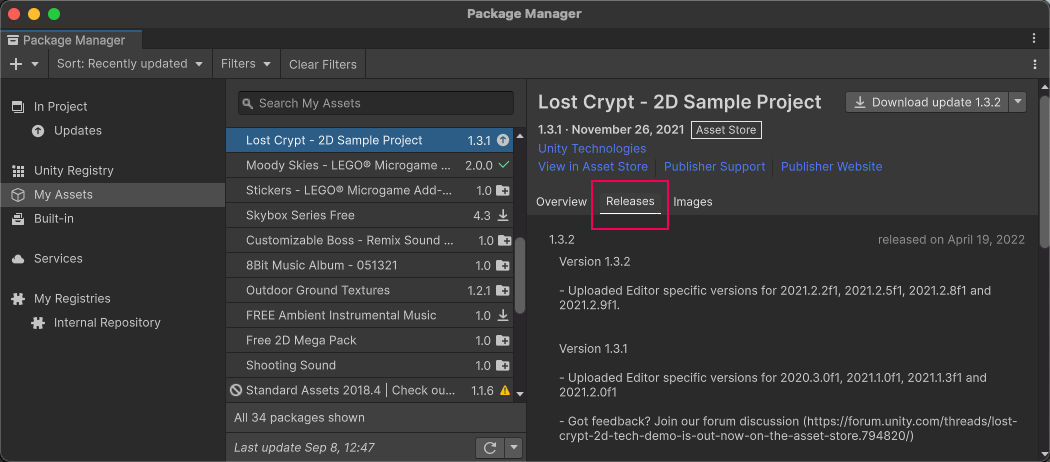The width and height of the screenshot is (1050, 462).
Task: Click download icon for Skybox Series Free
Action: 504,215
